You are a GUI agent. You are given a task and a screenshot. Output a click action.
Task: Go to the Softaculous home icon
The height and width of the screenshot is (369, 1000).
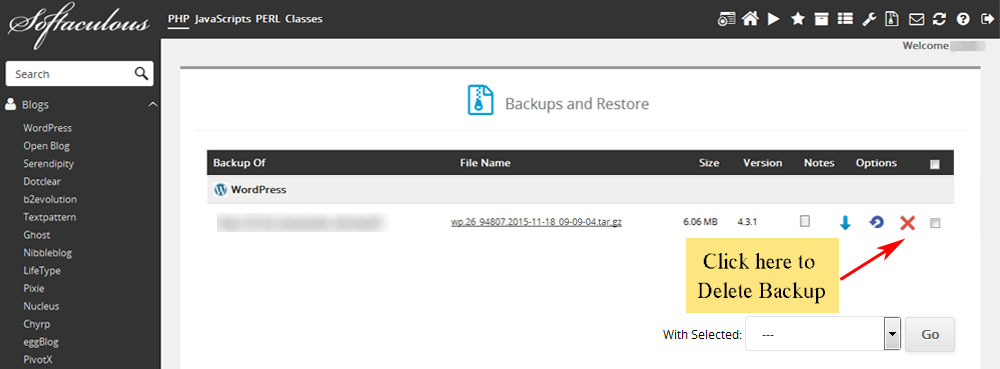point(751,19)
